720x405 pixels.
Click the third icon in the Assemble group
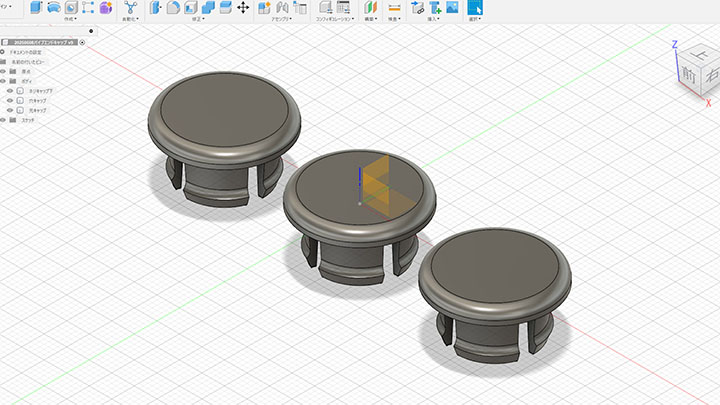tap(300, 7)
